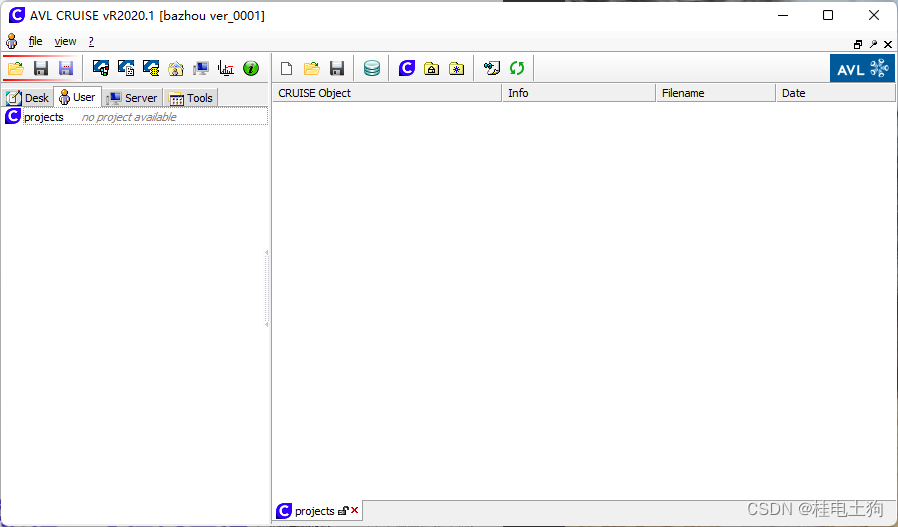The image size is (898, 527).
Task: Click the open folder icon in right toolbar
Action: [312, 69]
